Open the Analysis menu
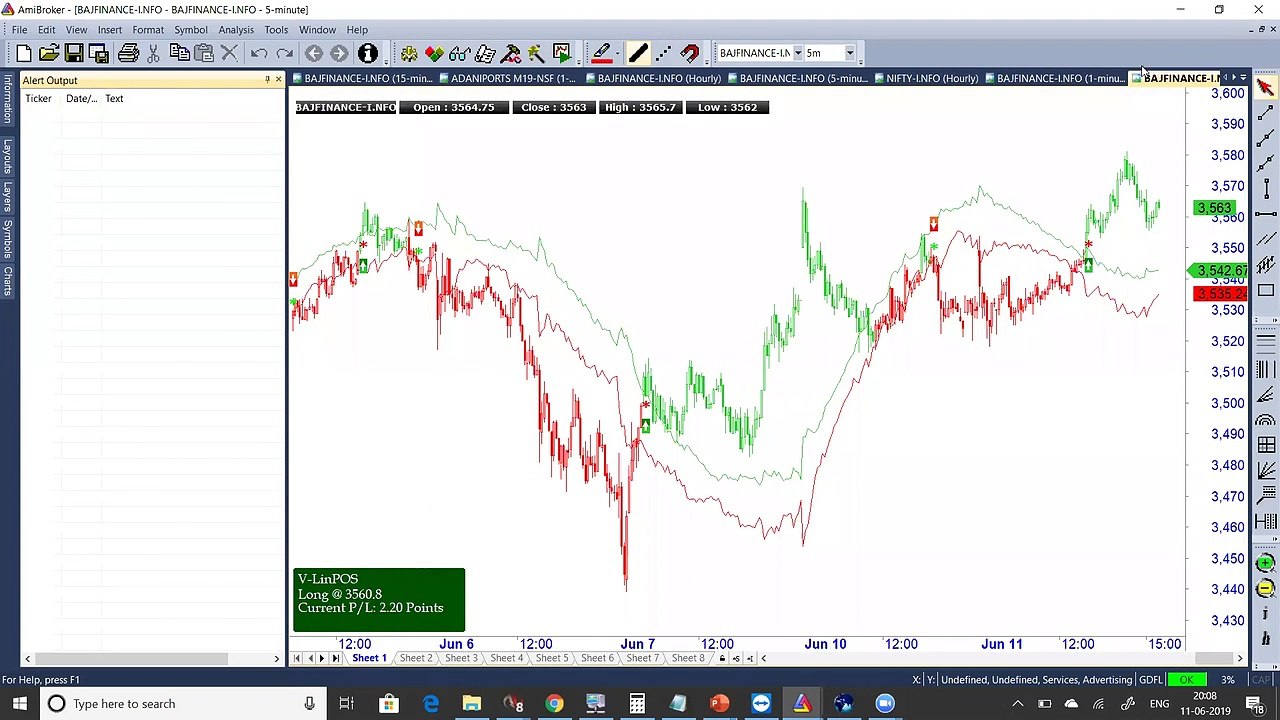1280x720 pixels. [236, 29]
